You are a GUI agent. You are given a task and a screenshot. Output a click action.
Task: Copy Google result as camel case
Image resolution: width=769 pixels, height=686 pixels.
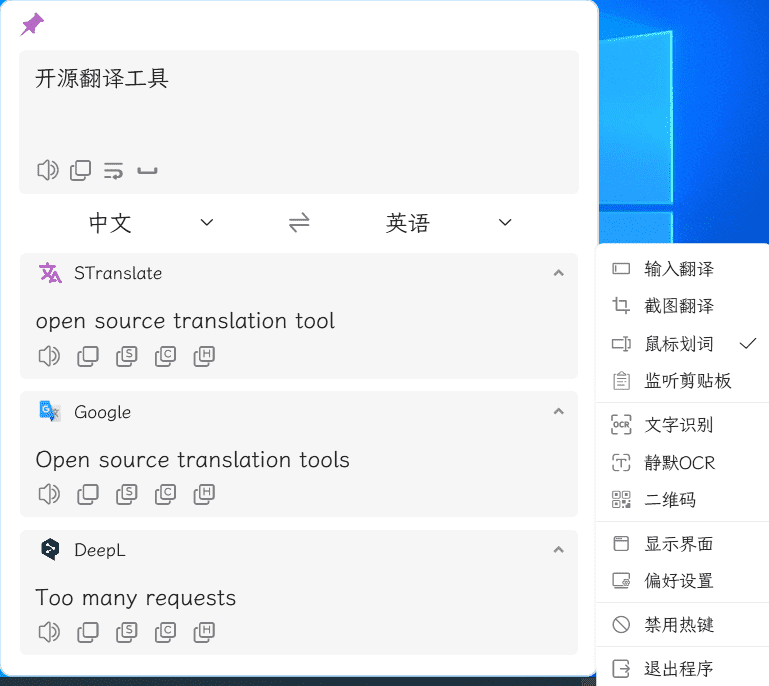165,494
